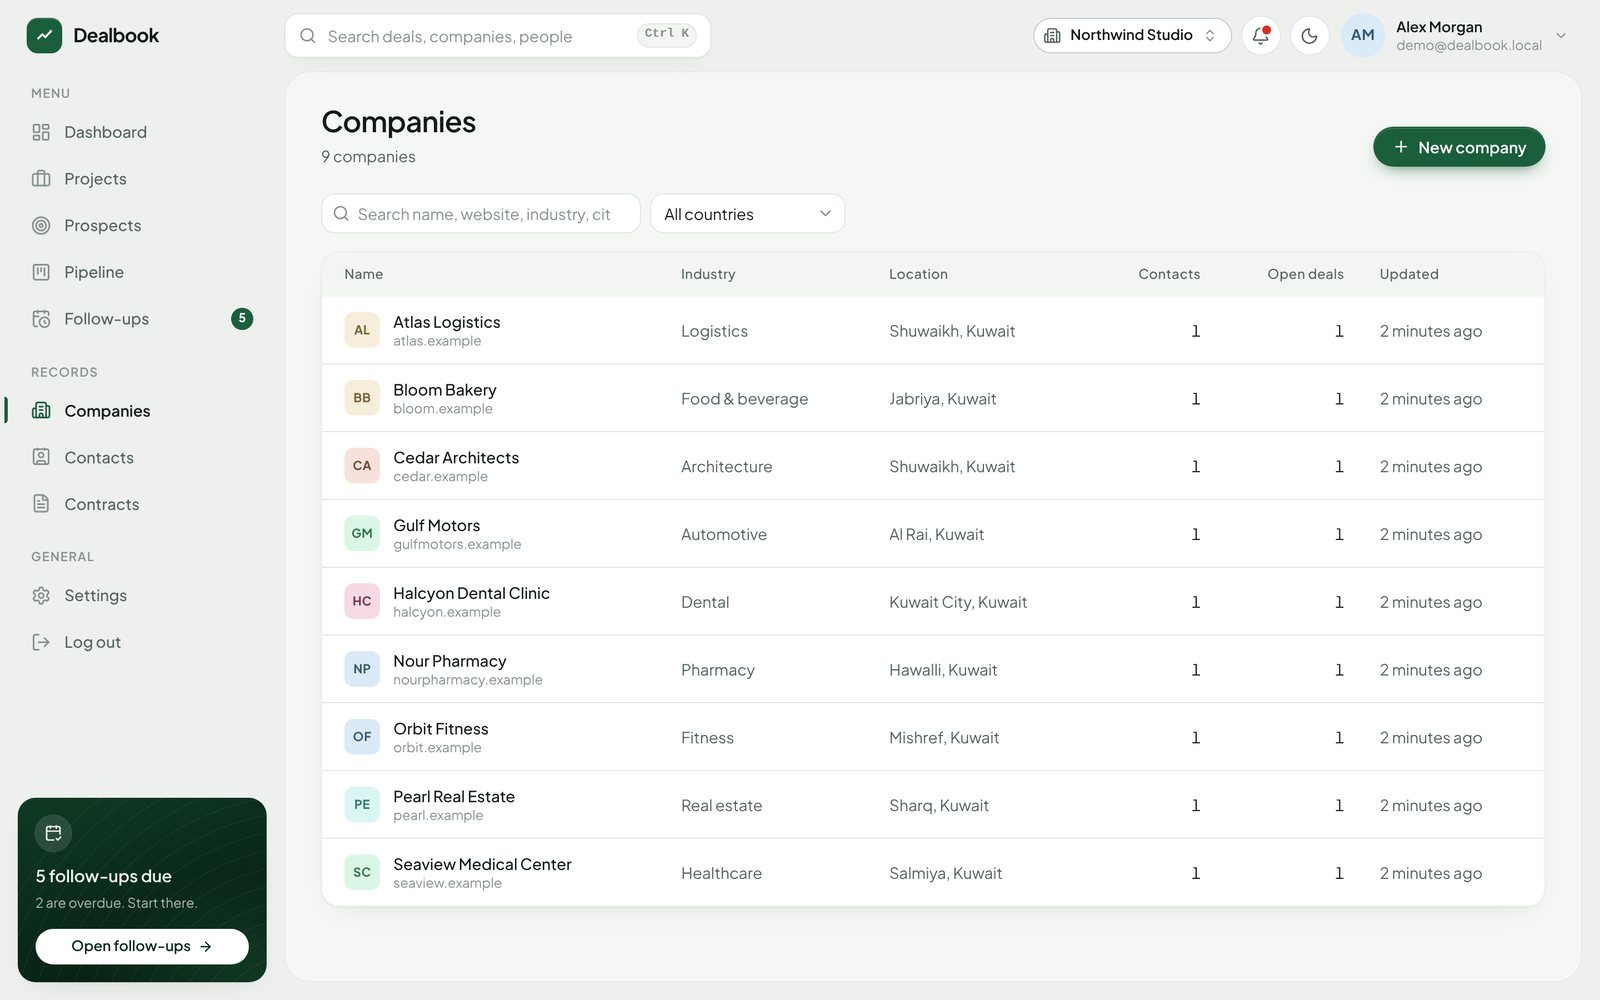This screenshot has width=1600, height=1000.
Task: Click the New company button
Action: (x=1459, y=147)
